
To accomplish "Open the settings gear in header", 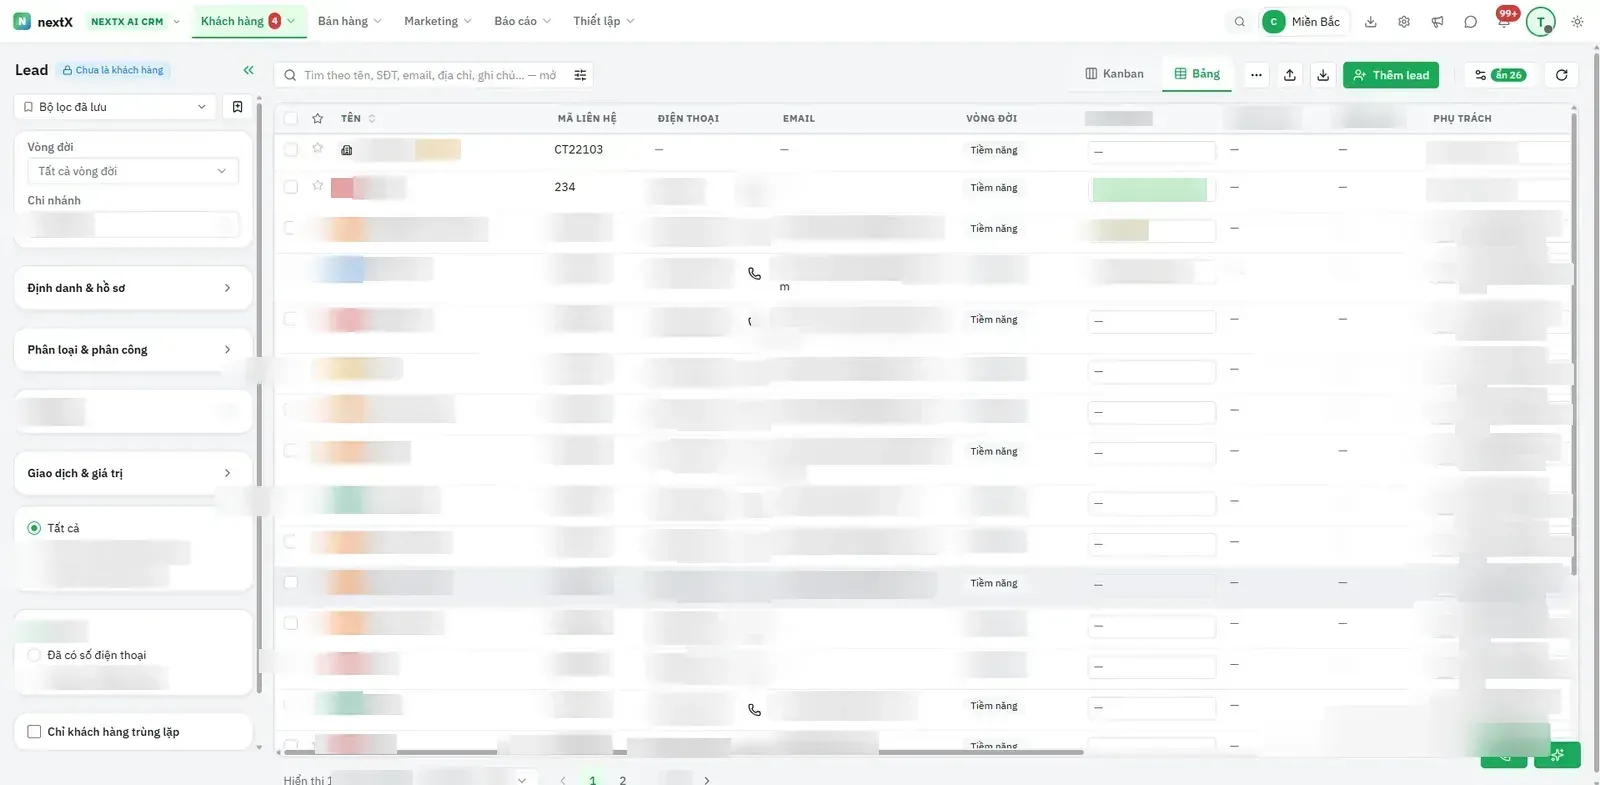I will tap(1404, 21).
